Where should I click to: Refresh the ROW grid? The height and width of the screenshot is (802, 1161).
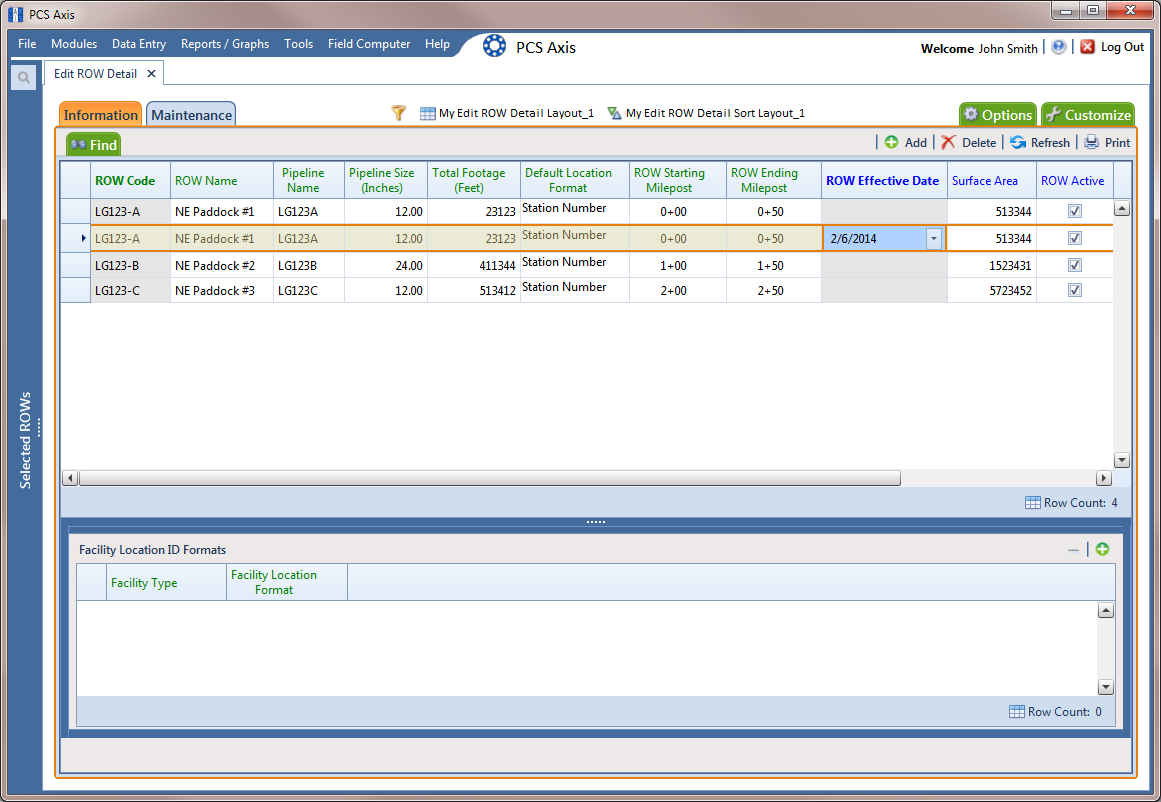(x=1040, y=143)
